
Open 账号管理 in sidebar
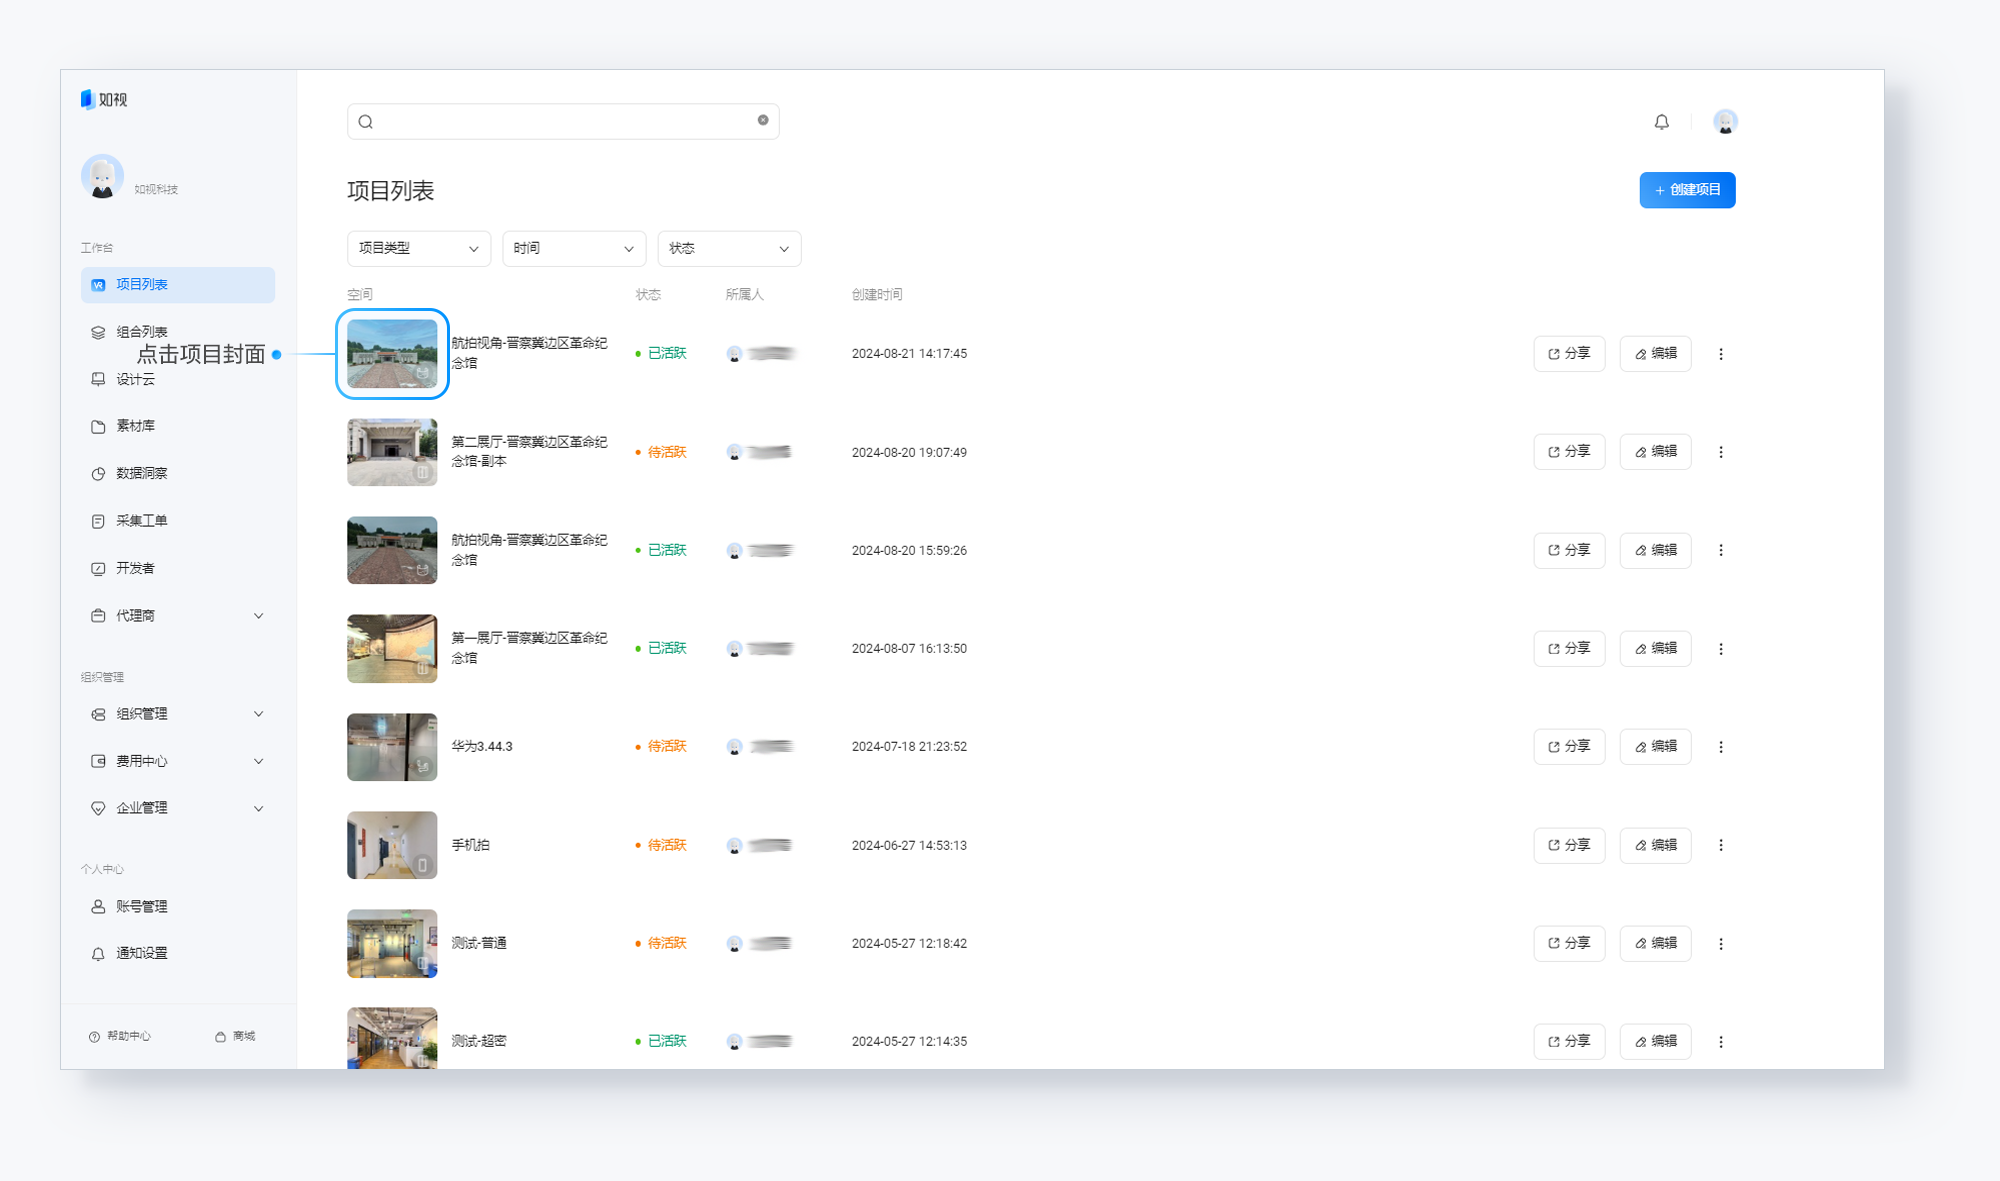(x=178, y=907)
